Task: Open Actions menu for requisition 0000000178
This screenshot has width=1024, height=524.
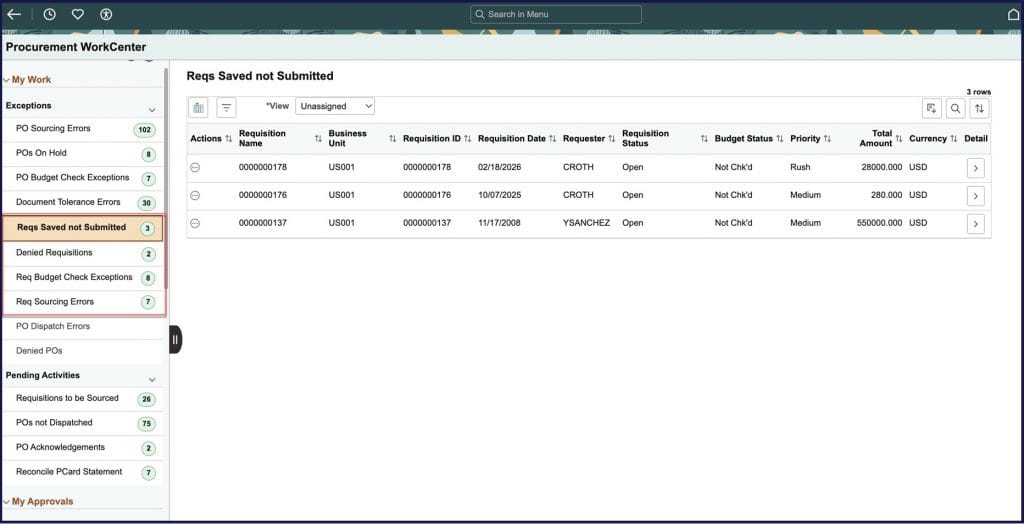Action: [195, 167]
